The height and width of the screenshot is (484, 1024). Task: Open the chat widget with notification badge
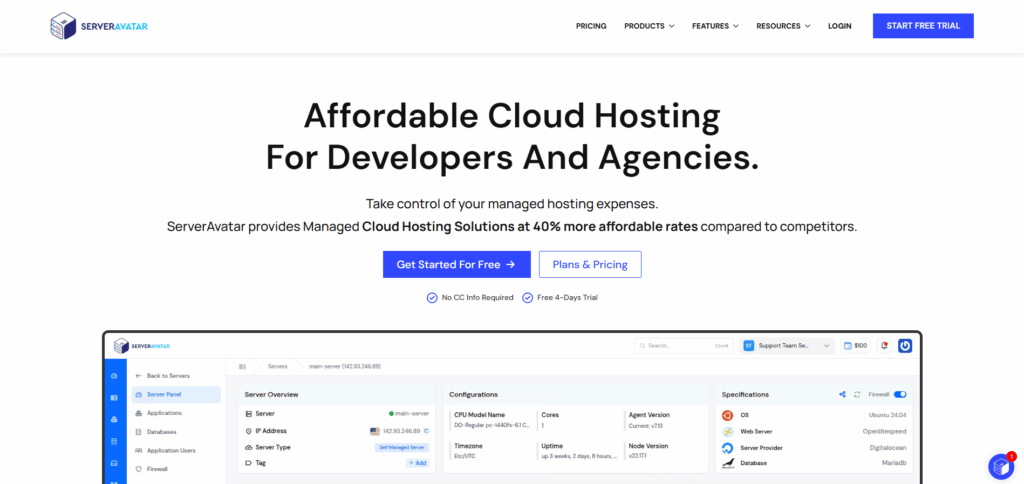1000,466
